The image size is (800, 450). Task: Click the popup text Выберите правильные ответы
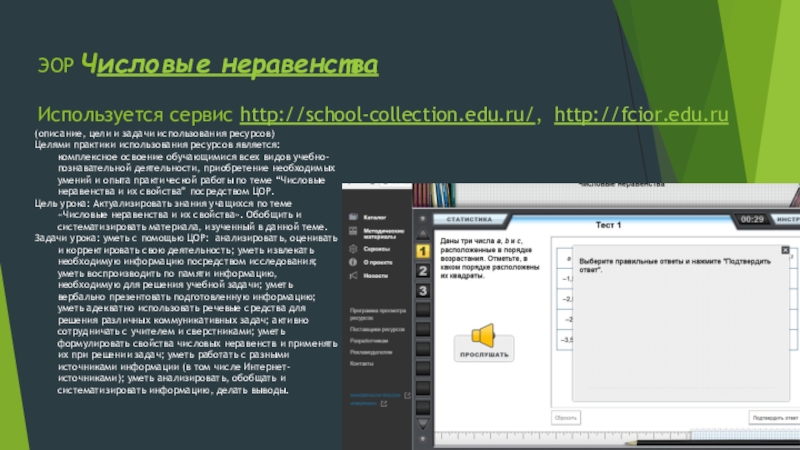click(674, 265)
